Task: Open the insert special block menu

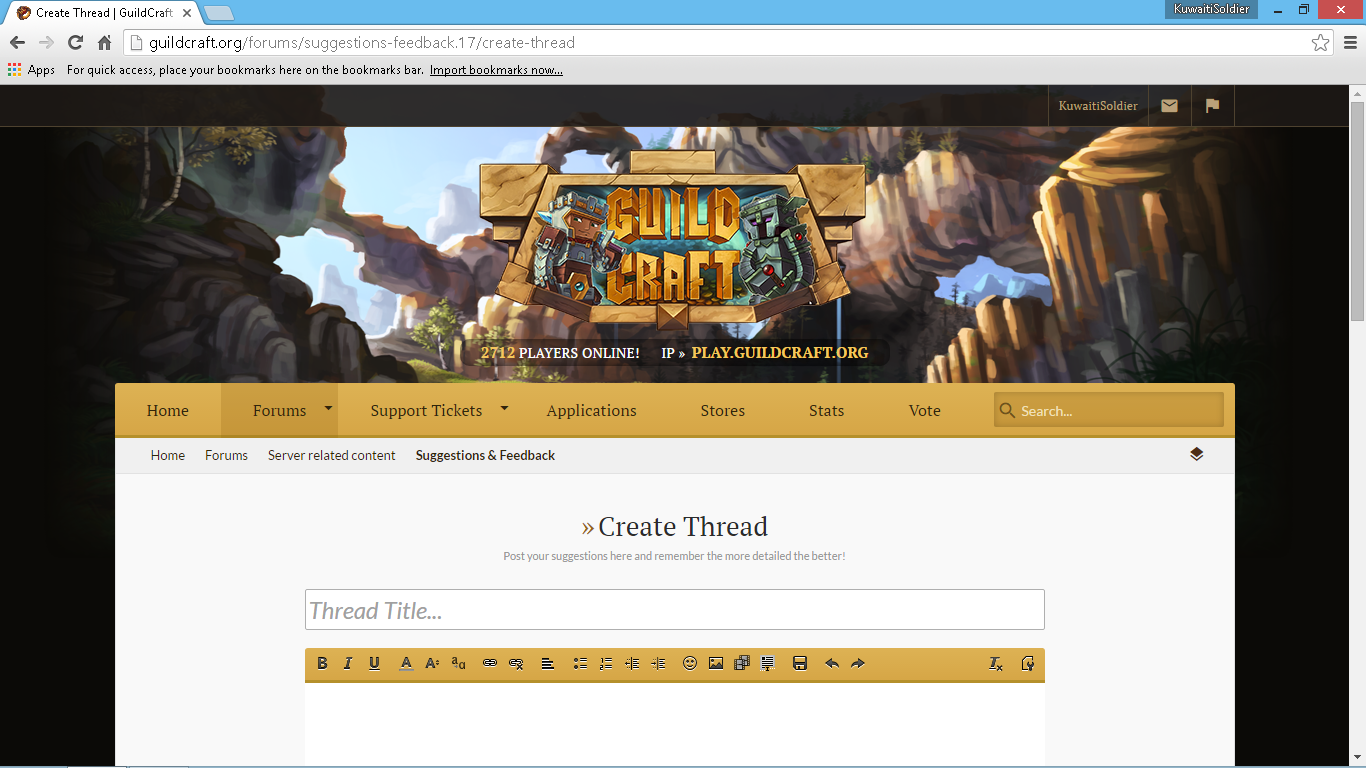Action: pyautogui.click(x=768, y=663)
